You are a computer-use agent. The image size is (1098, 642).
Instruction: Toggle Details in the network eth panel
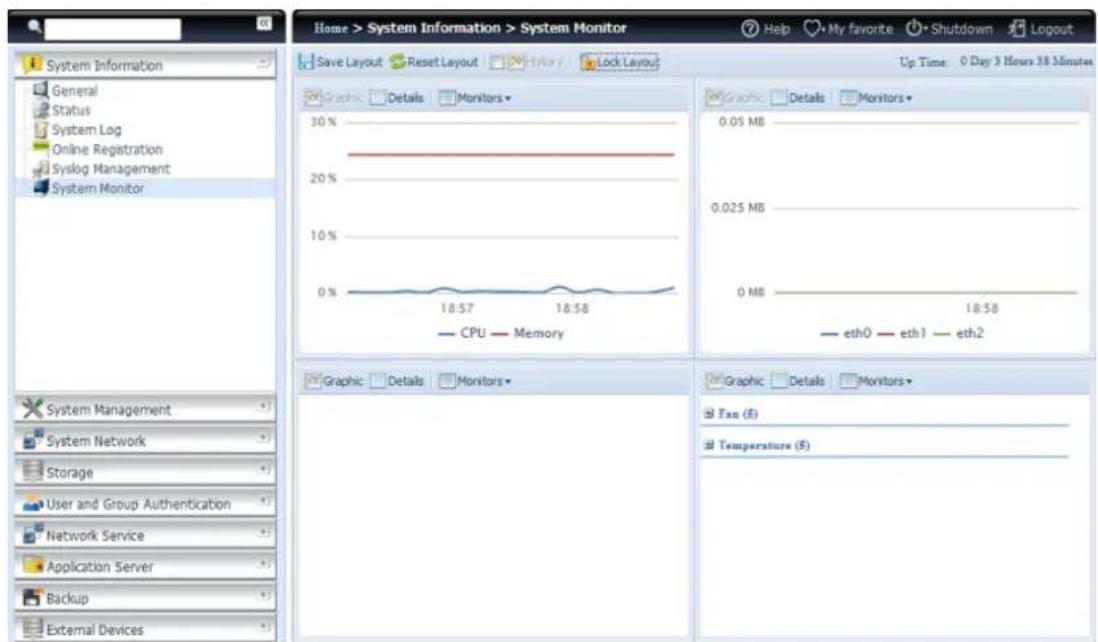[x=798, y=98]
